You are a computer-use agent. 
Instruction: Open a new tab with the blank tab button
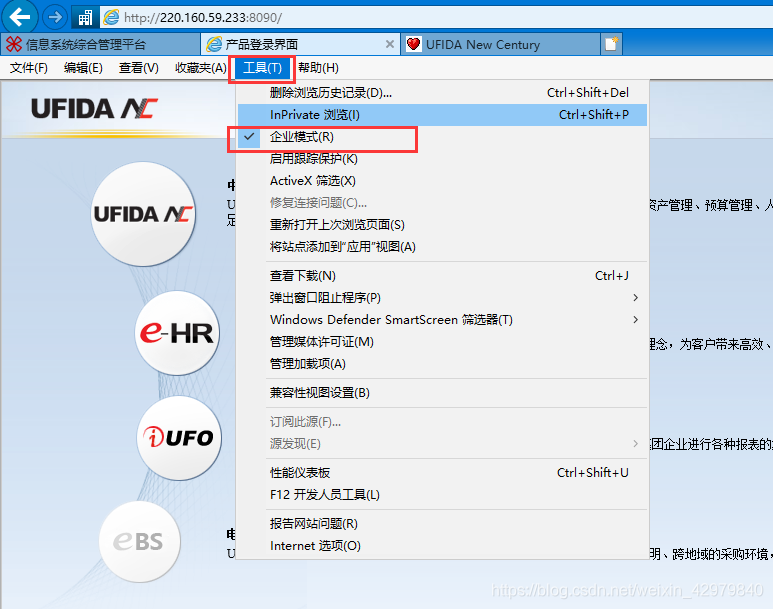click(x=612, y=44)
